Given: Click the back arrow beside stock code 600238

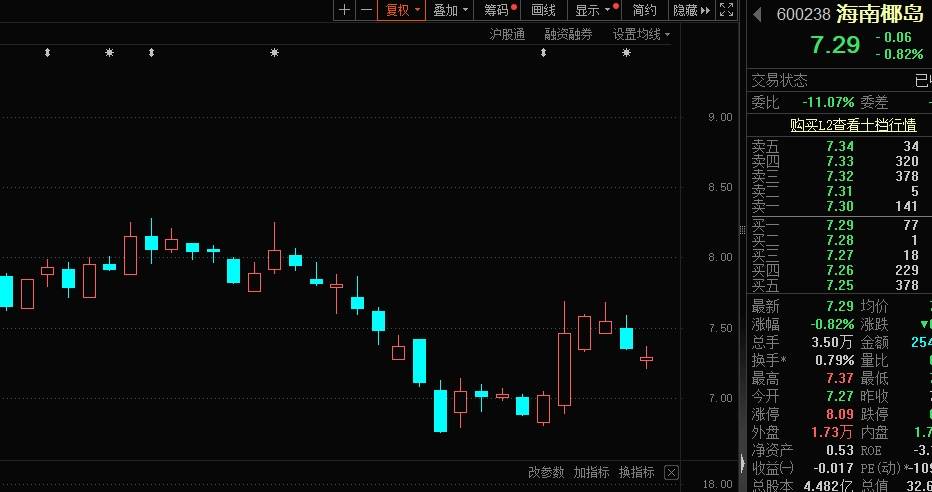Looking at the screenshot, I should tap(758, 14).
